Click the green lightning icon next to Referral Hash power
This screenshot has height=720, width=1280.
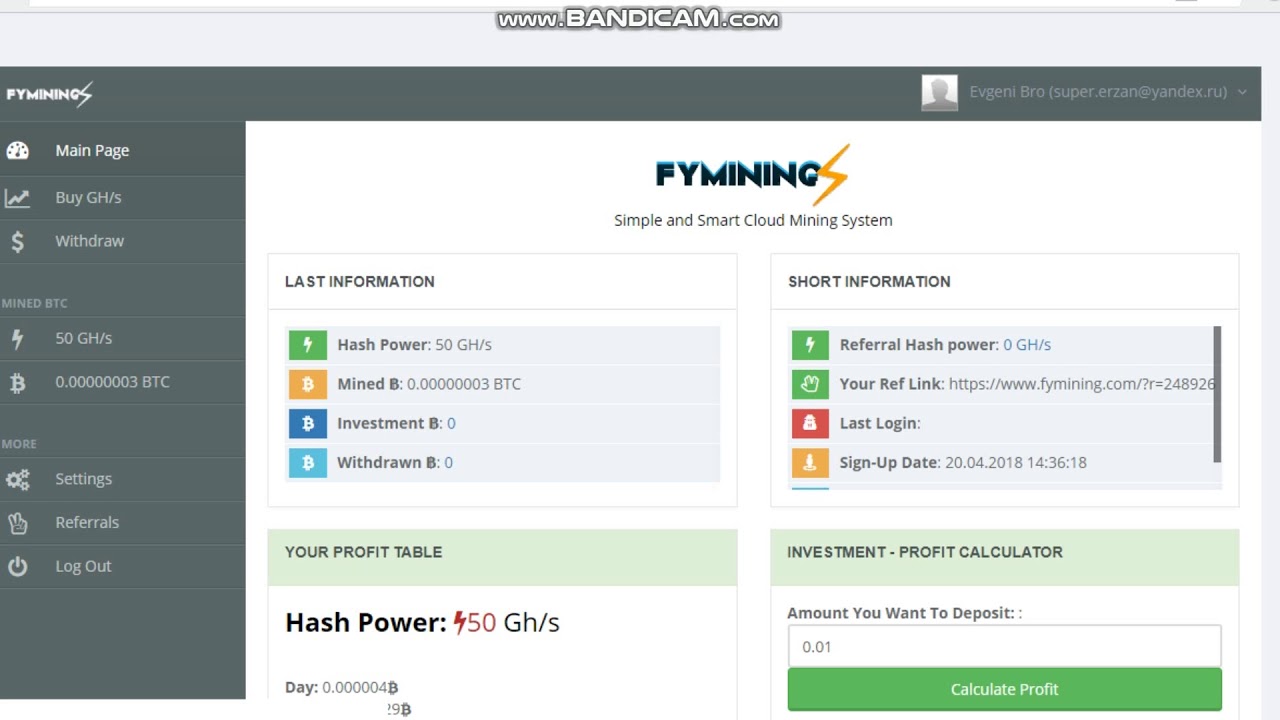(x=810, y=345)
